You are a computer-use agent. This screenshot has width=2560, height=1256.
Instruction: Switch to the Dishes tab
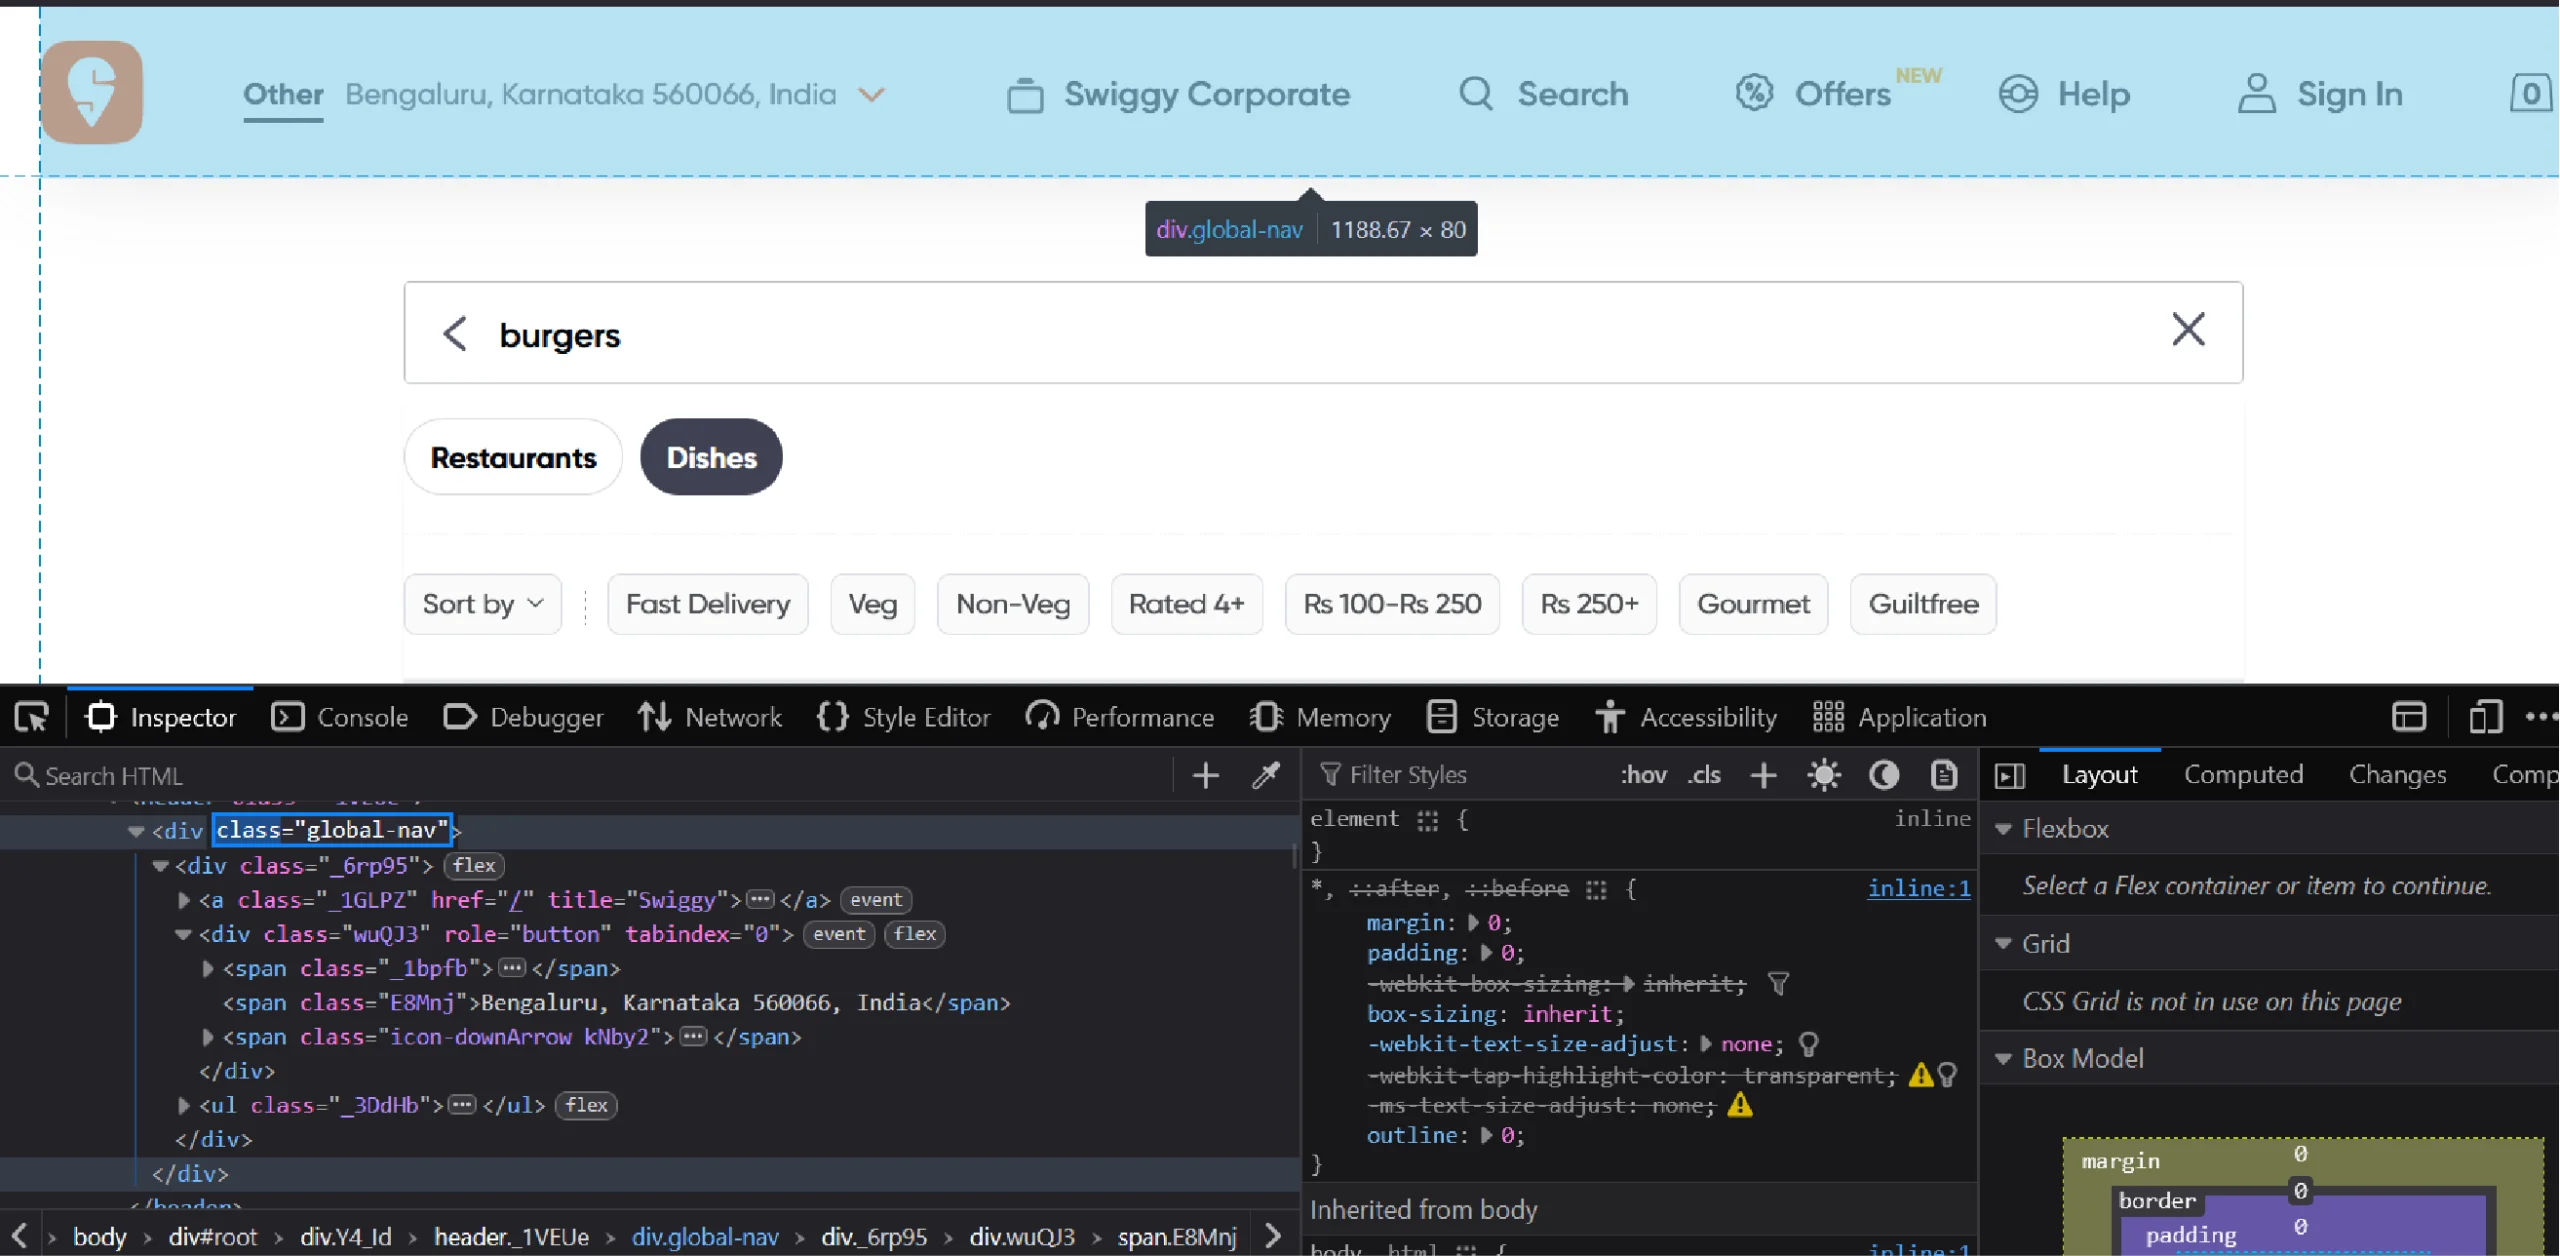tap(711, 457)
